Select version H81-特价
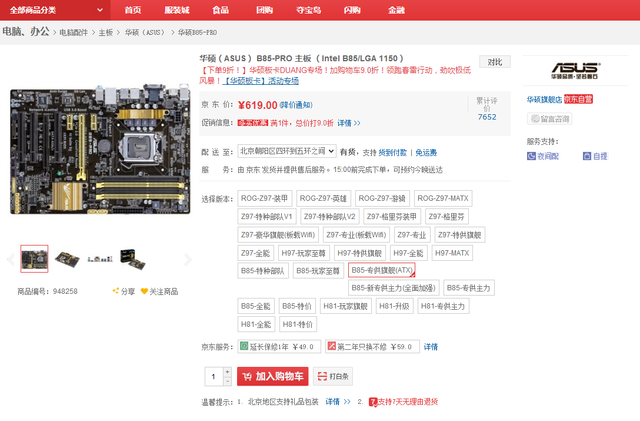Viewport: 640px width, 421px height. 298,324
